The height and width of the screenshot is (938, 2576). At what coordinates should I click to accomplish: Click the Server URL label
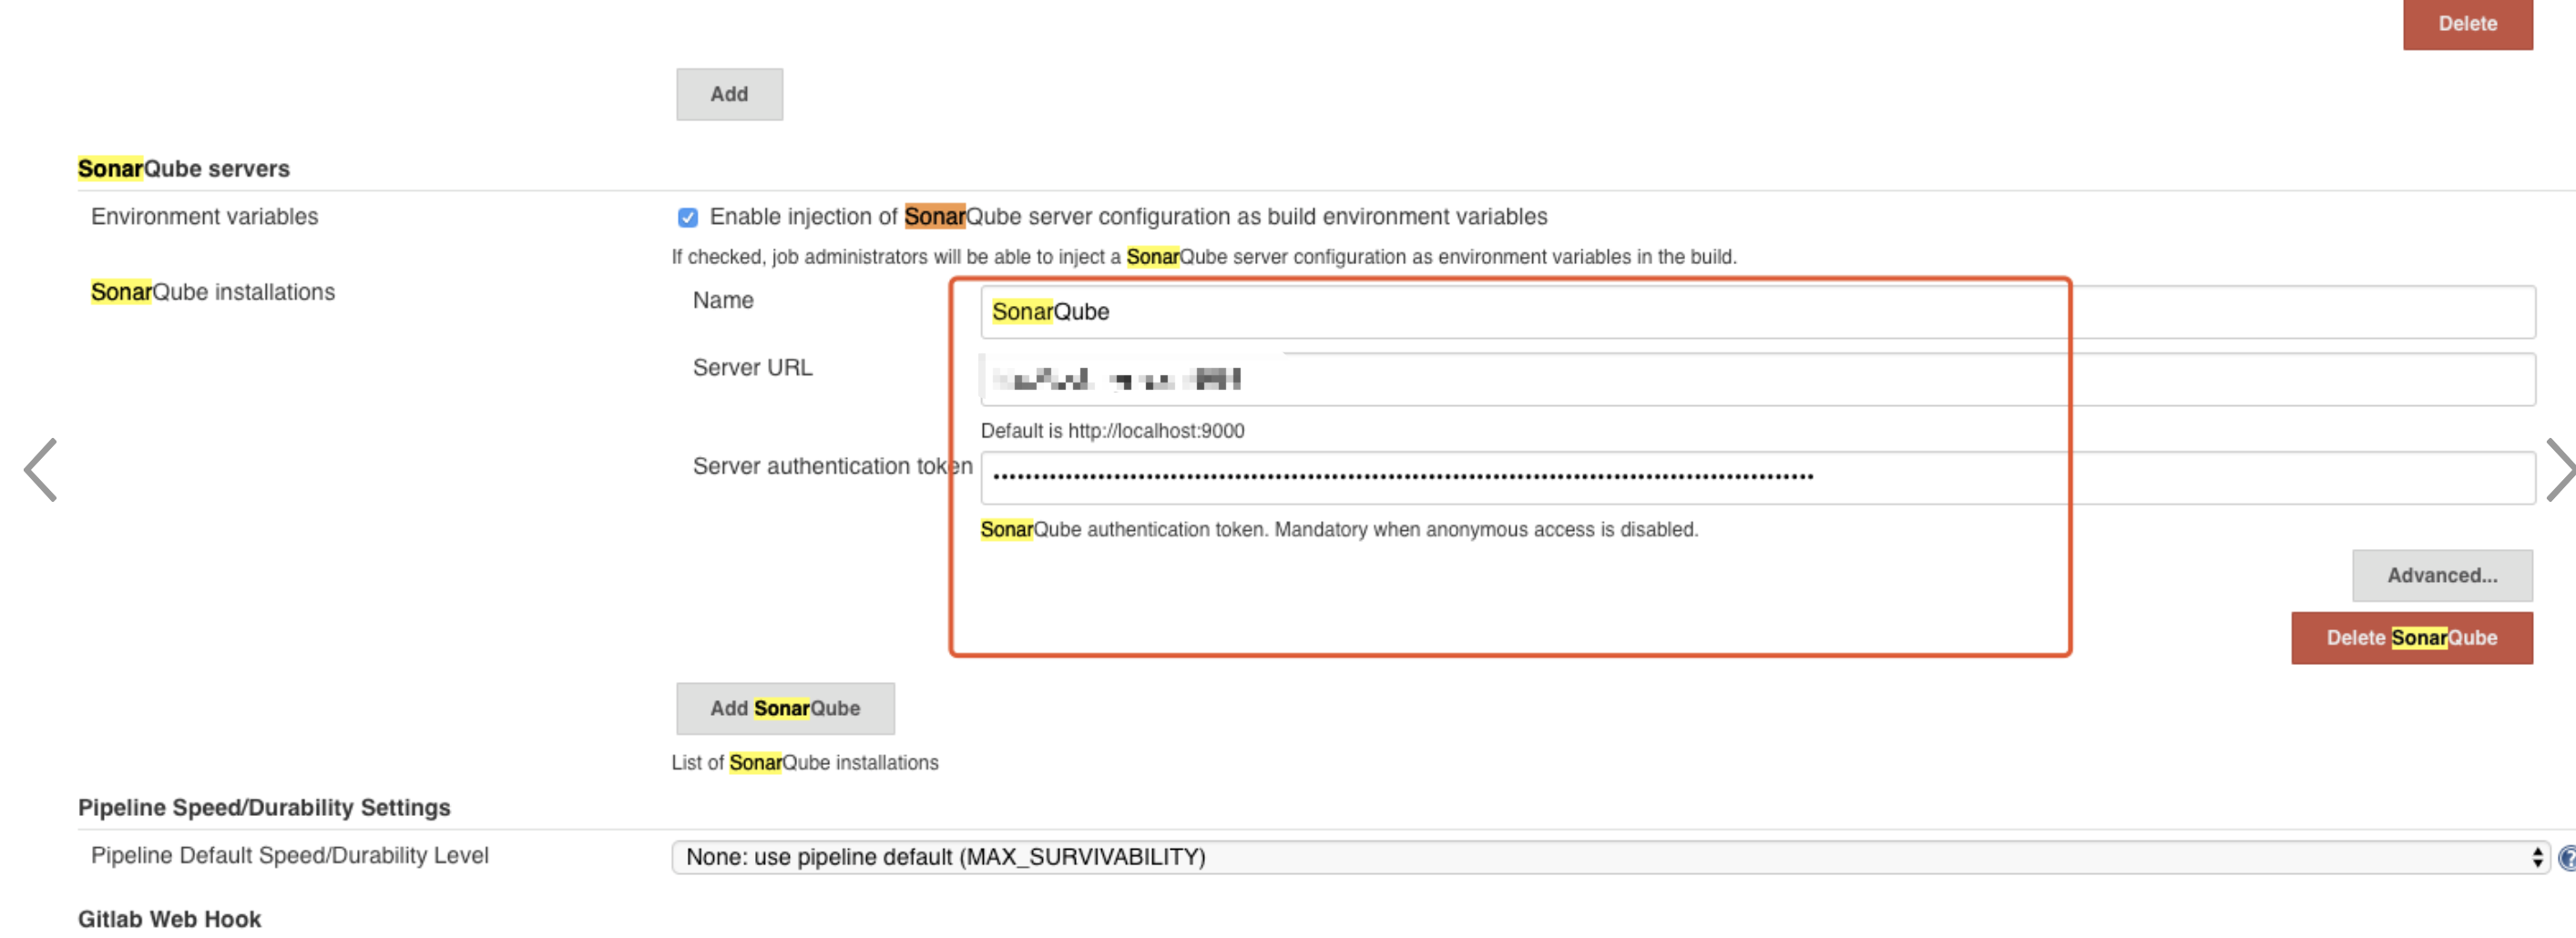pos(752,367)
